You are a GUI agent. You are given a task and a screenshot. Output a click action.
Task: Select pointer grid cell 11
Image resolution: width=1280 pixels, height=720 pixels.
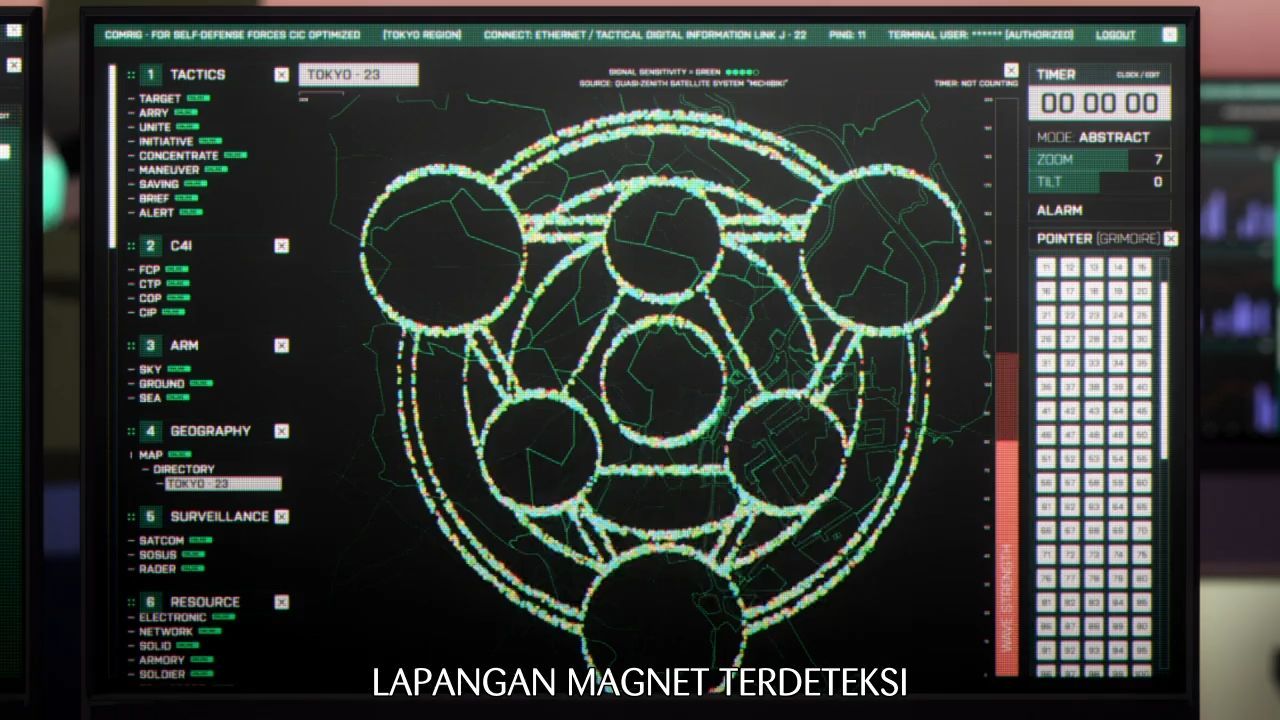pyautogui.click(x=1046, y=267)
